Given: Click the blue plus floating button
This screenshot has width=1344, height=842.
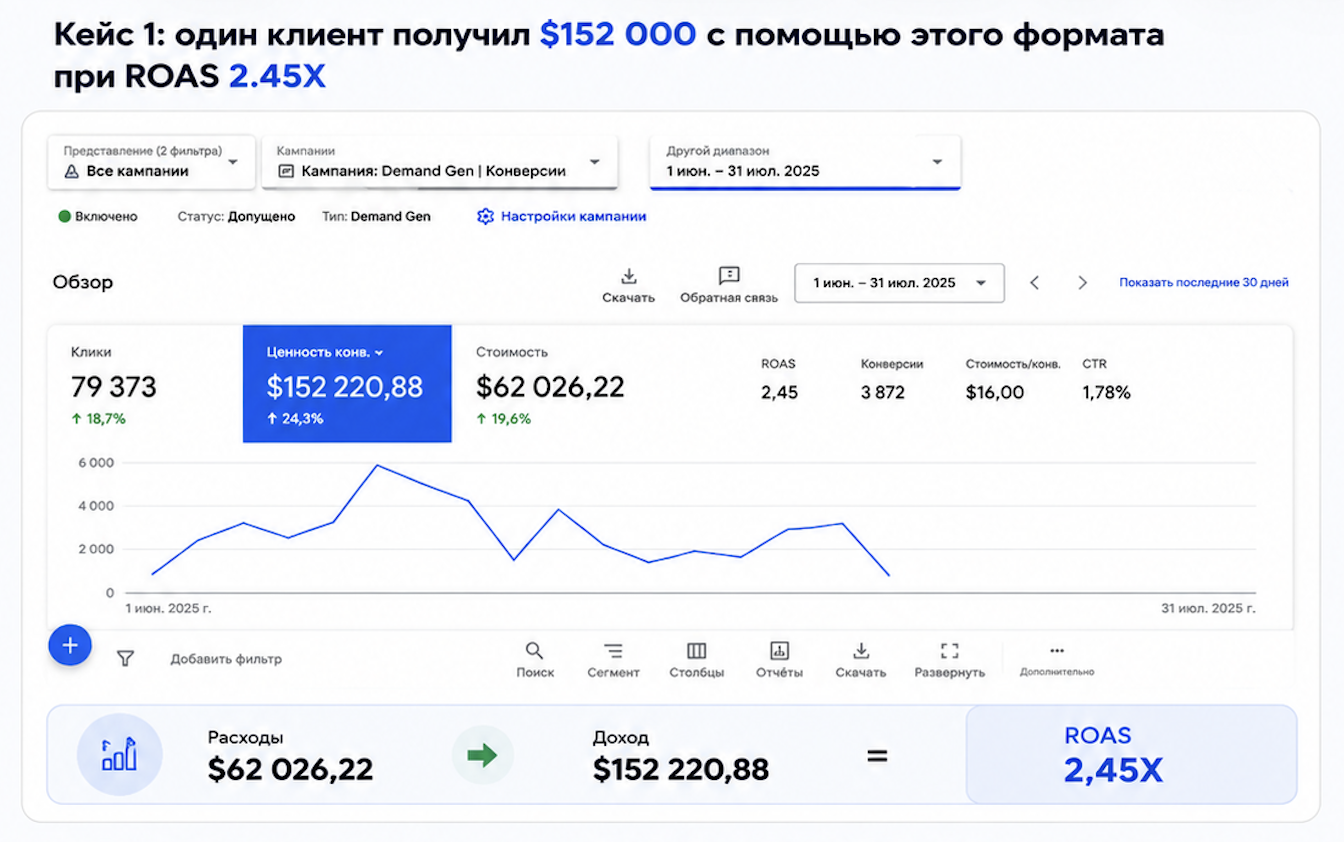Looking at the screenshot, I should (70, 646).
